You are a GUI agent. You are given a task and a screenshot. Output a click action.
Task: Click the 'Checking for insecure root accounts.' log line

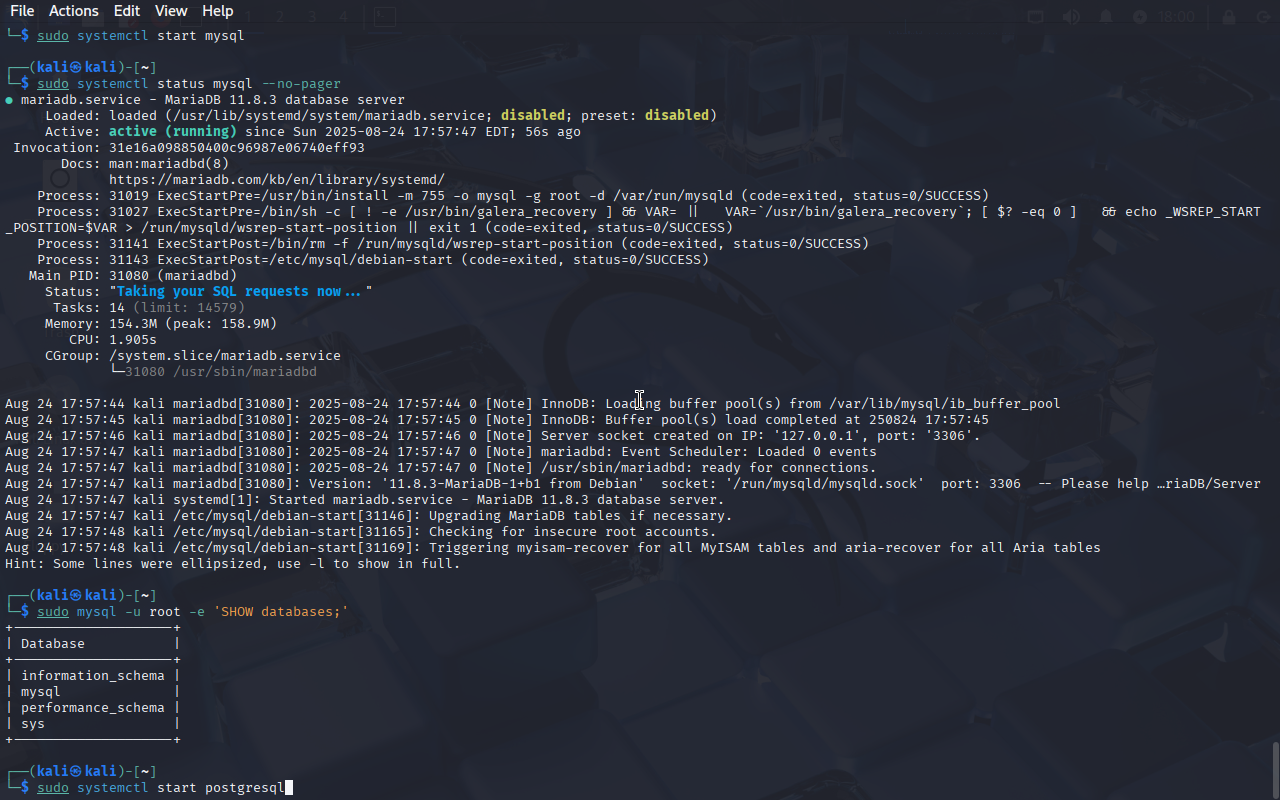(x=361, y=532)
